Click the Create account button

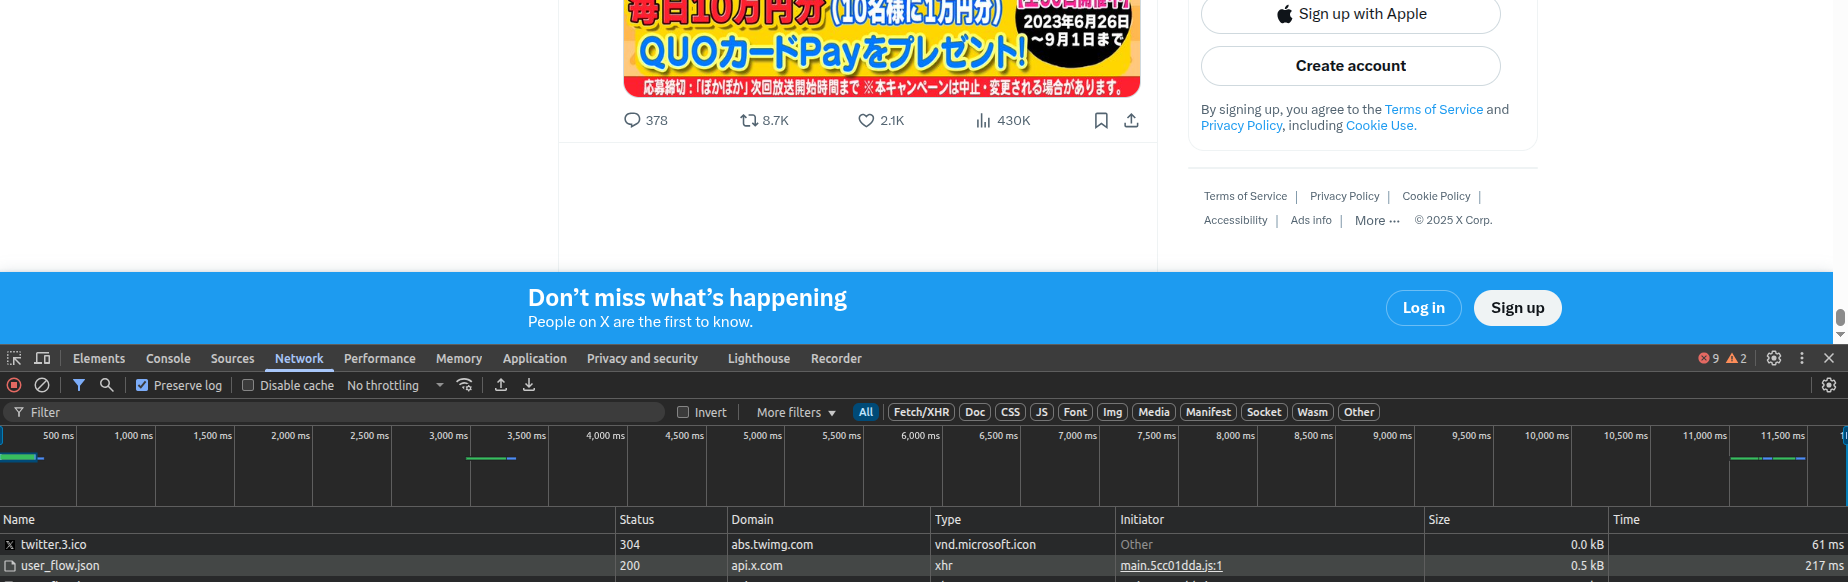pos(1350,66)
